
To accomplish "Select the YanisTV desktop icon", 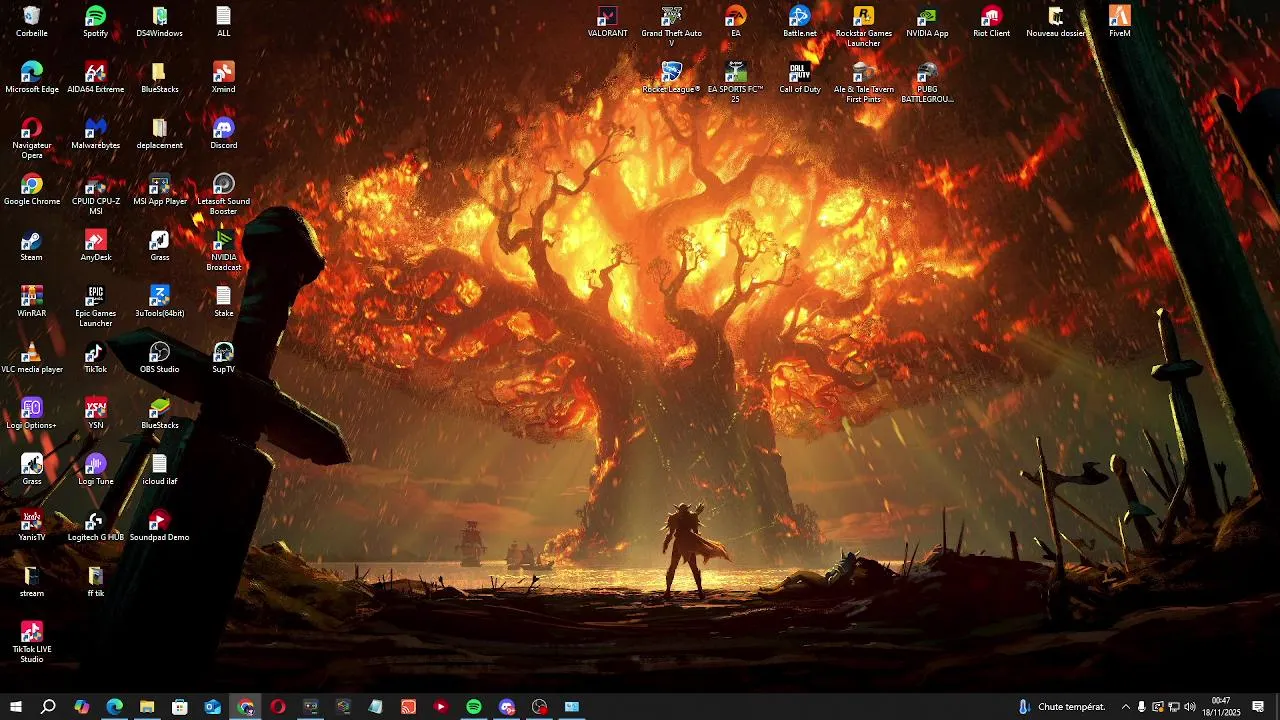I will [32, 526].
